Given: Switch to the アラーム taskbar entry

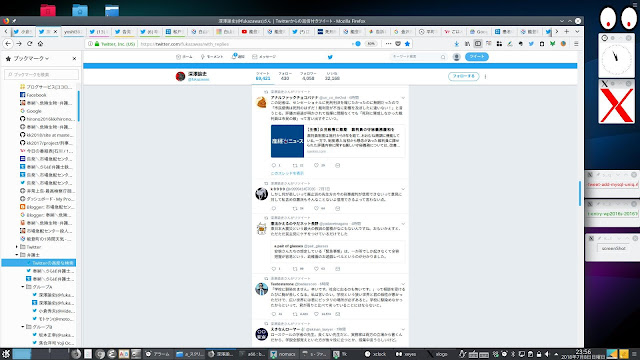Looking at the screenshot, I should pos(158,354).
